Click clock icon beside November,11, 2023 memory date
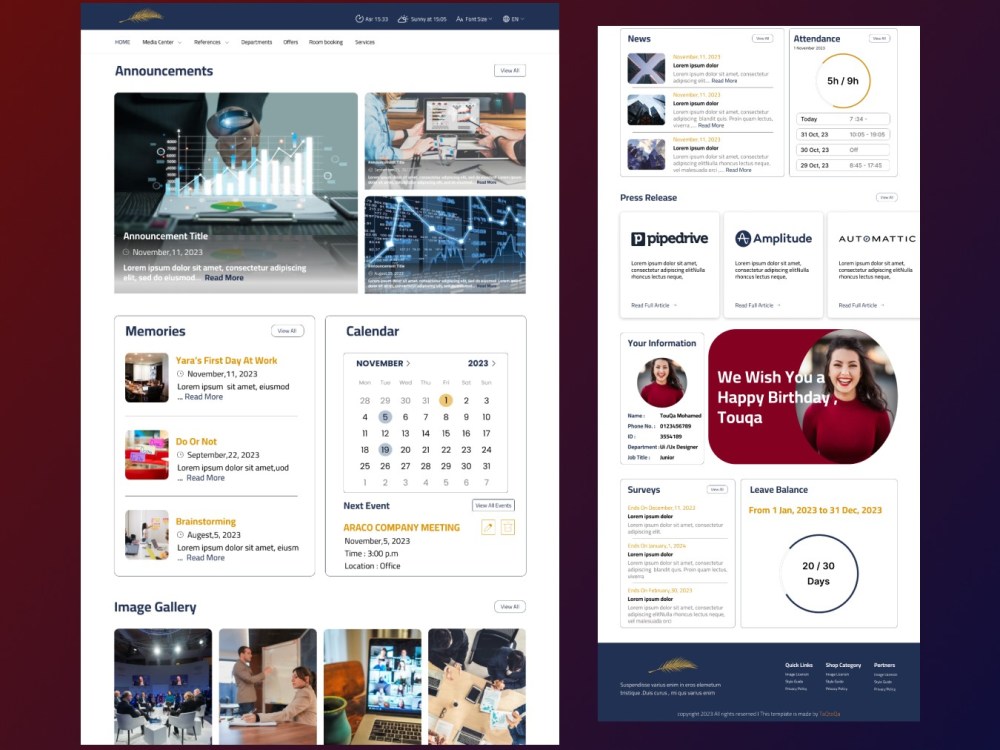 [180, 374]
